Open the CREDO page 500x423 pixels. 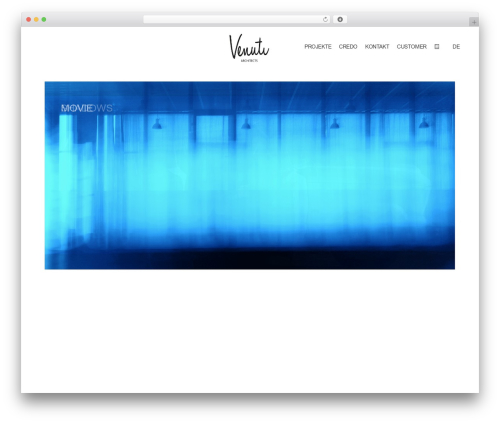[x=348, y=47]
